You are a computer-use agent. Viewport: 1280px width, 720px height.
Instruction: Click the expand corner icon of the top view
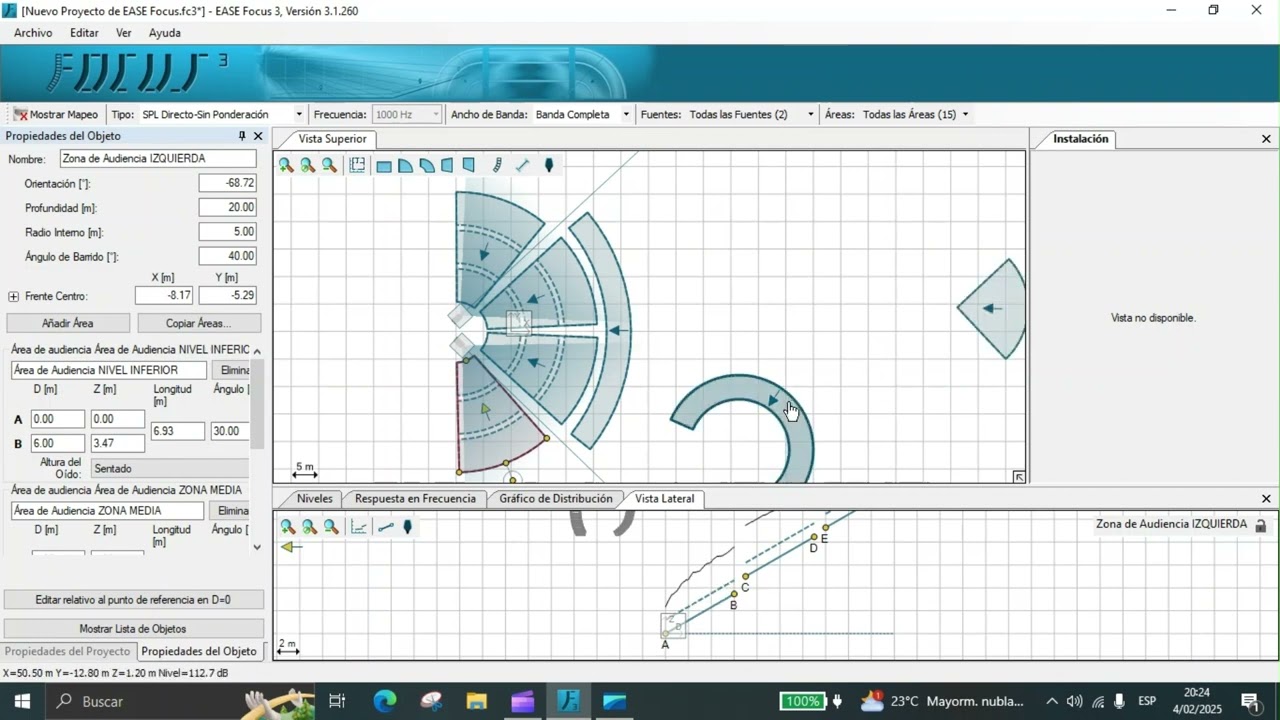[1018, 477]
